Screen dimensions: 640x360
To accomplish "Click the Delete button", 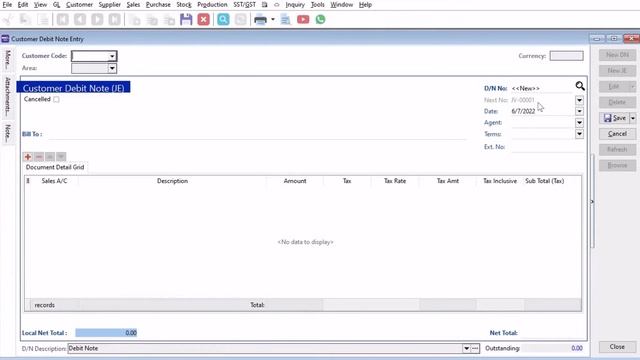I will click(617, 102).
